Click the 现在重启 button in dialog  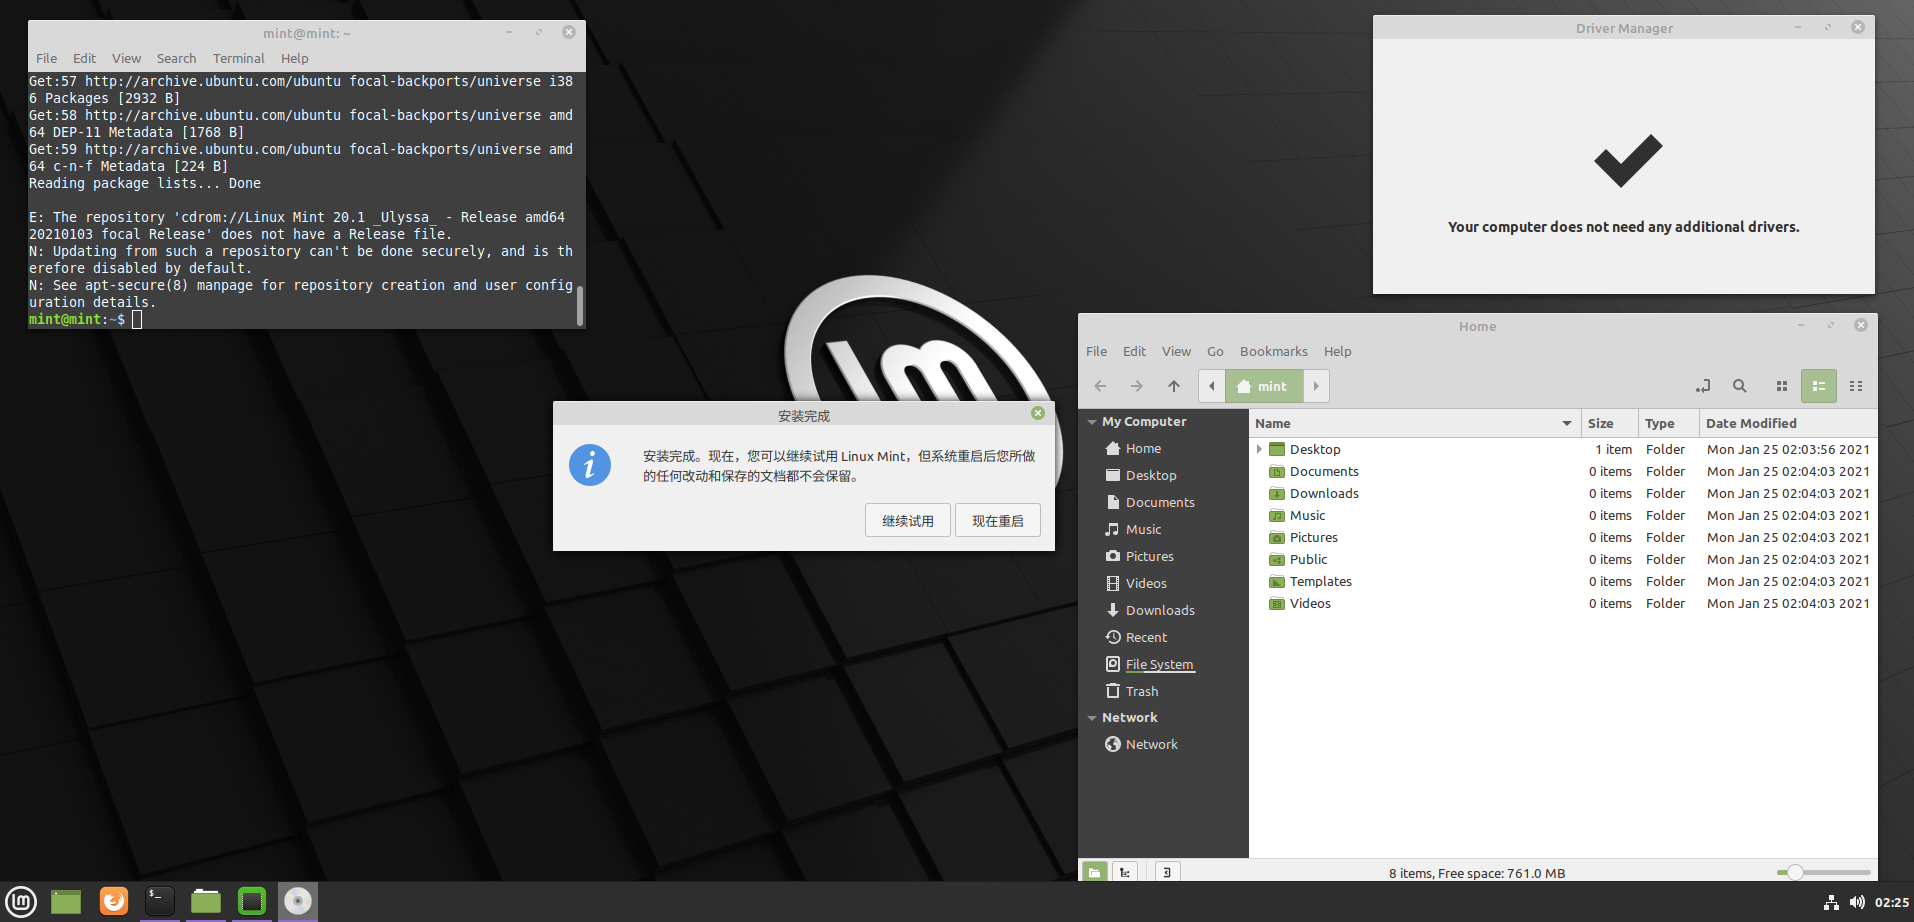click(x=997, y=521)
